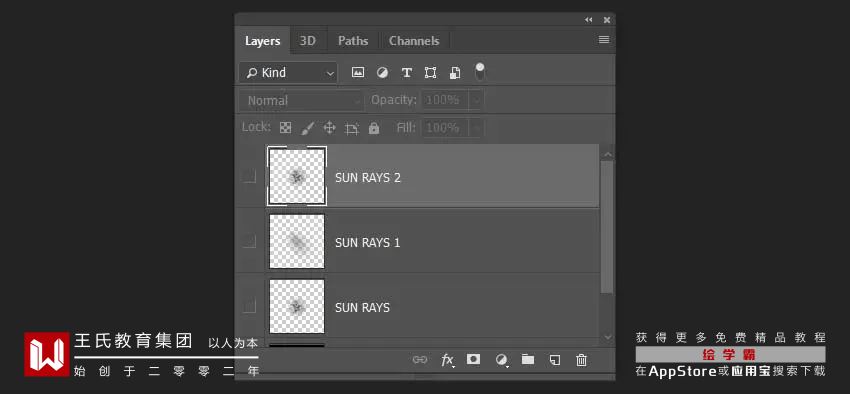The height and width of the screenshot is (394, 850).
Task: Show the SUN RAYS 1 layer
Action: pyautogui.click(x=249, y=241)
